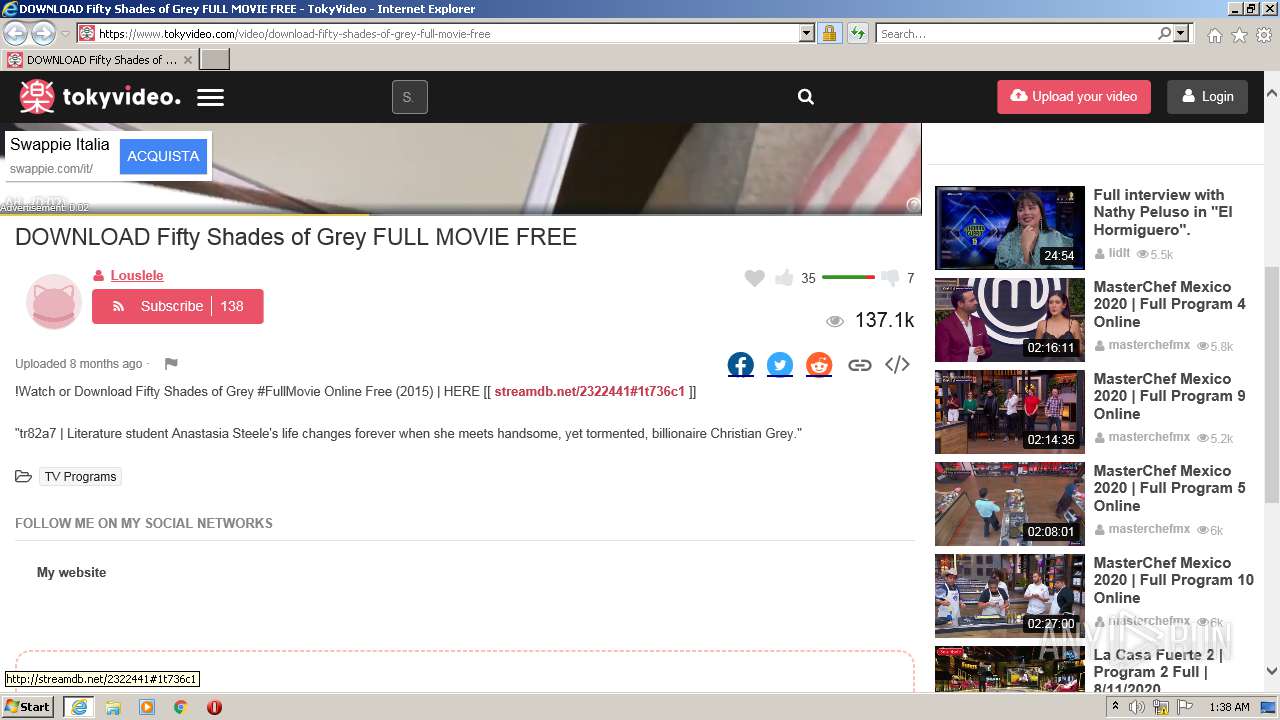
Task: Open the Louslele channel link
Action: click(x=137, y=275)
